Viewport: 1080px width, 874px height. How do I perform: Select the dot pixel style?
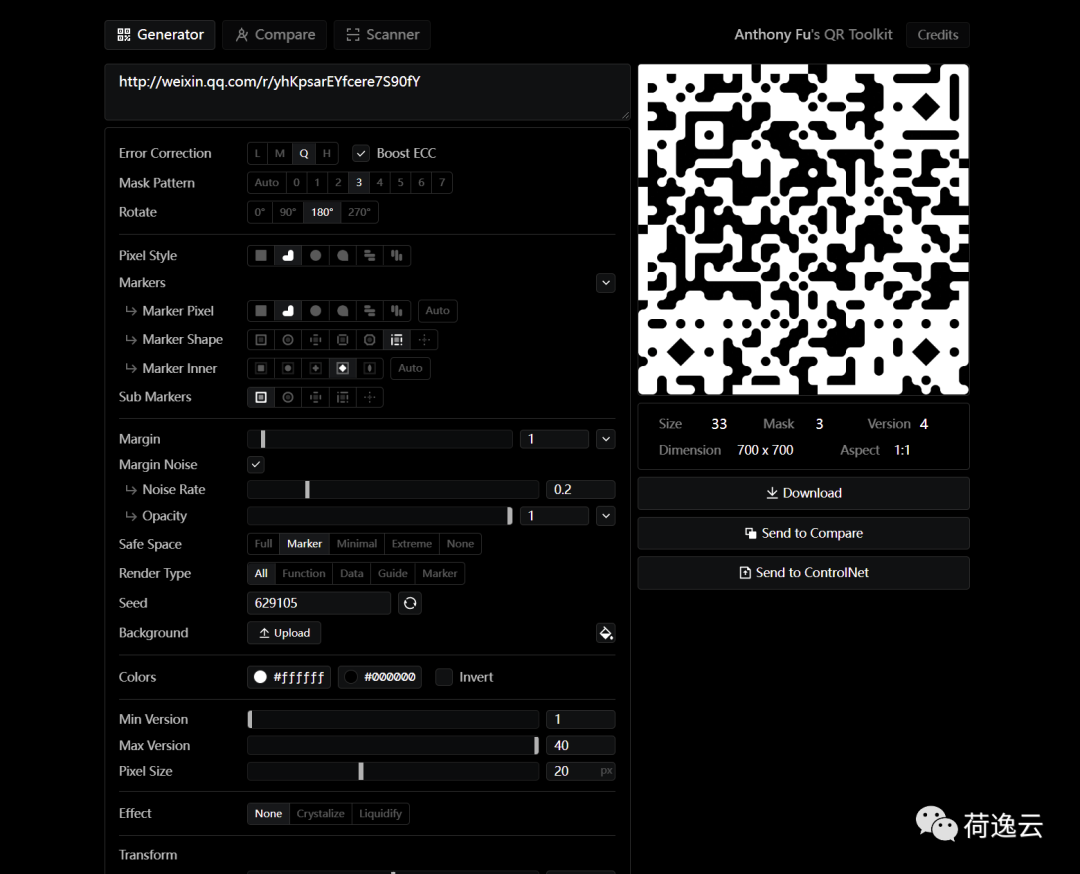coord(315,255)
